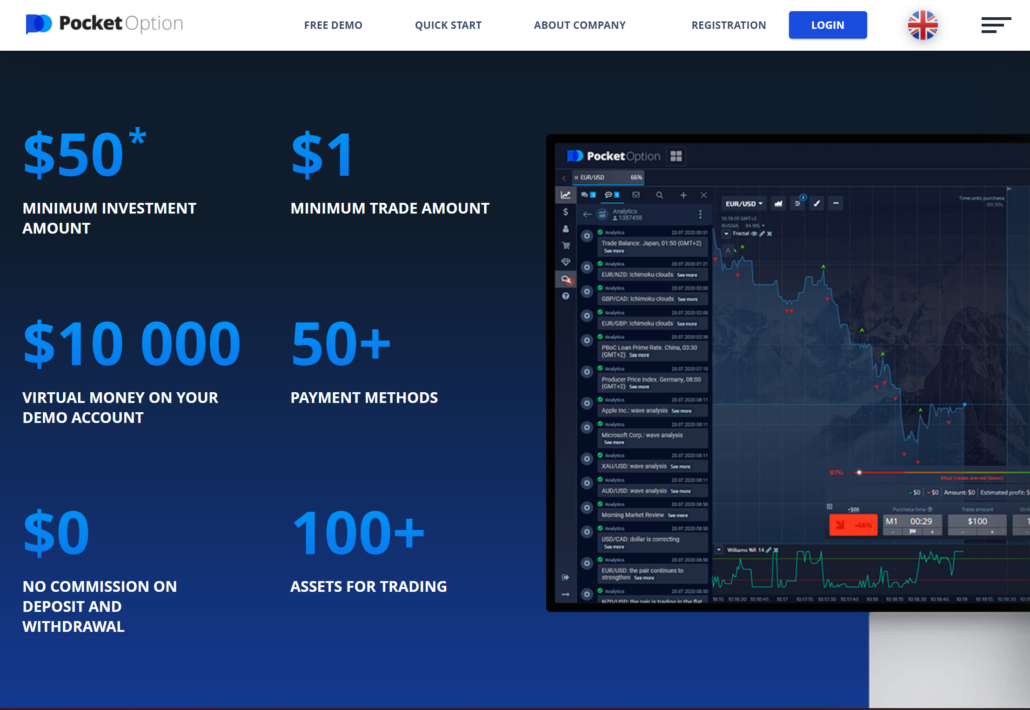1030x710 pixels.
Task: Go to ABOUT COMPANY
Action: 579,25
